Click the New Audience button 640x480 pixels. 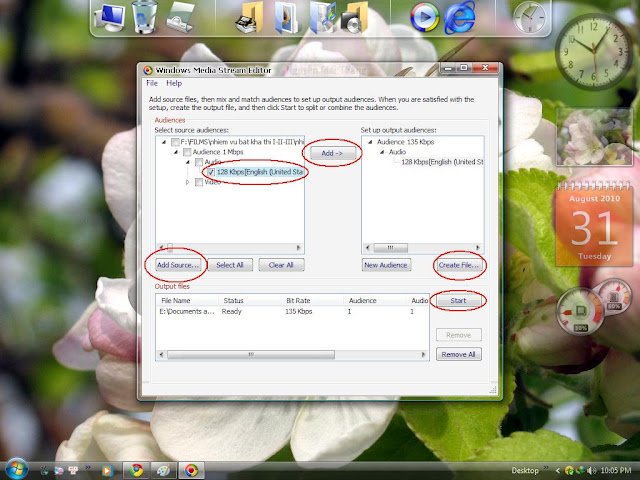click(386, 265)
